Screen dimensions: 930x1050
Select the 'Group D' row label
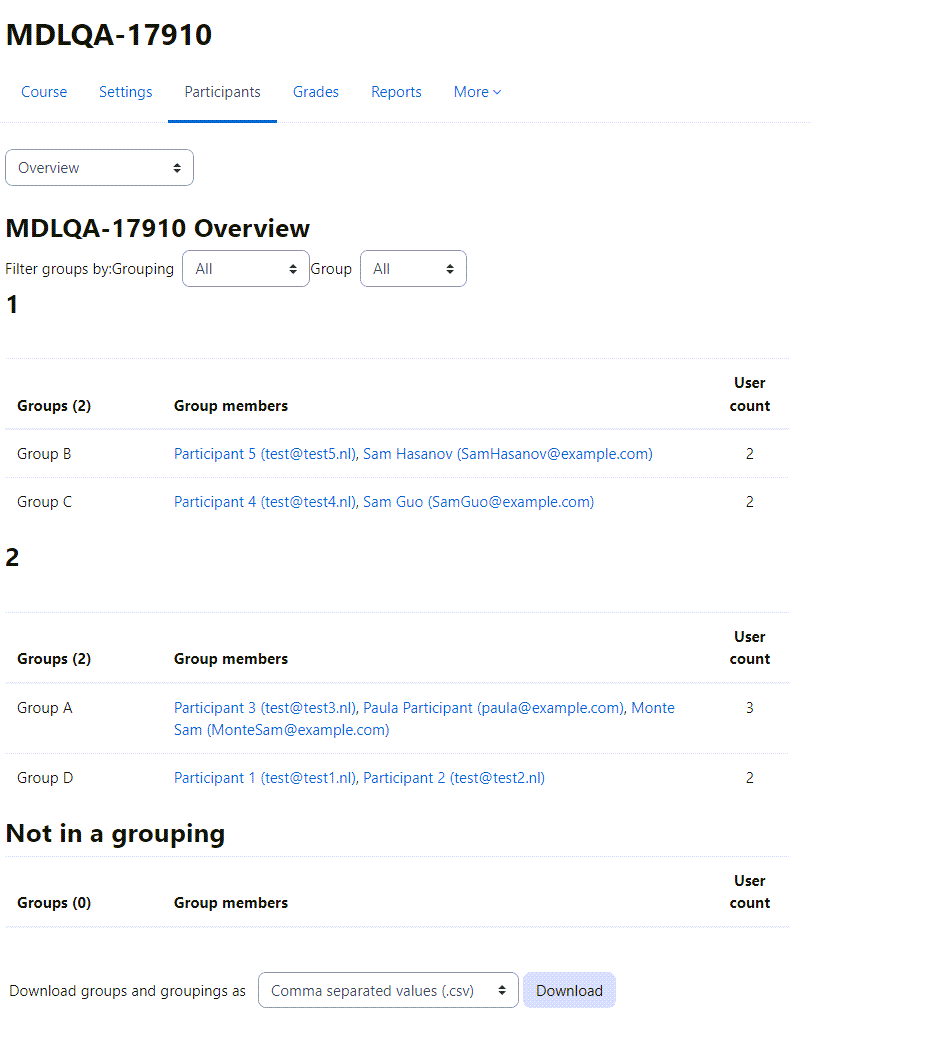click(x=45, y=778)
